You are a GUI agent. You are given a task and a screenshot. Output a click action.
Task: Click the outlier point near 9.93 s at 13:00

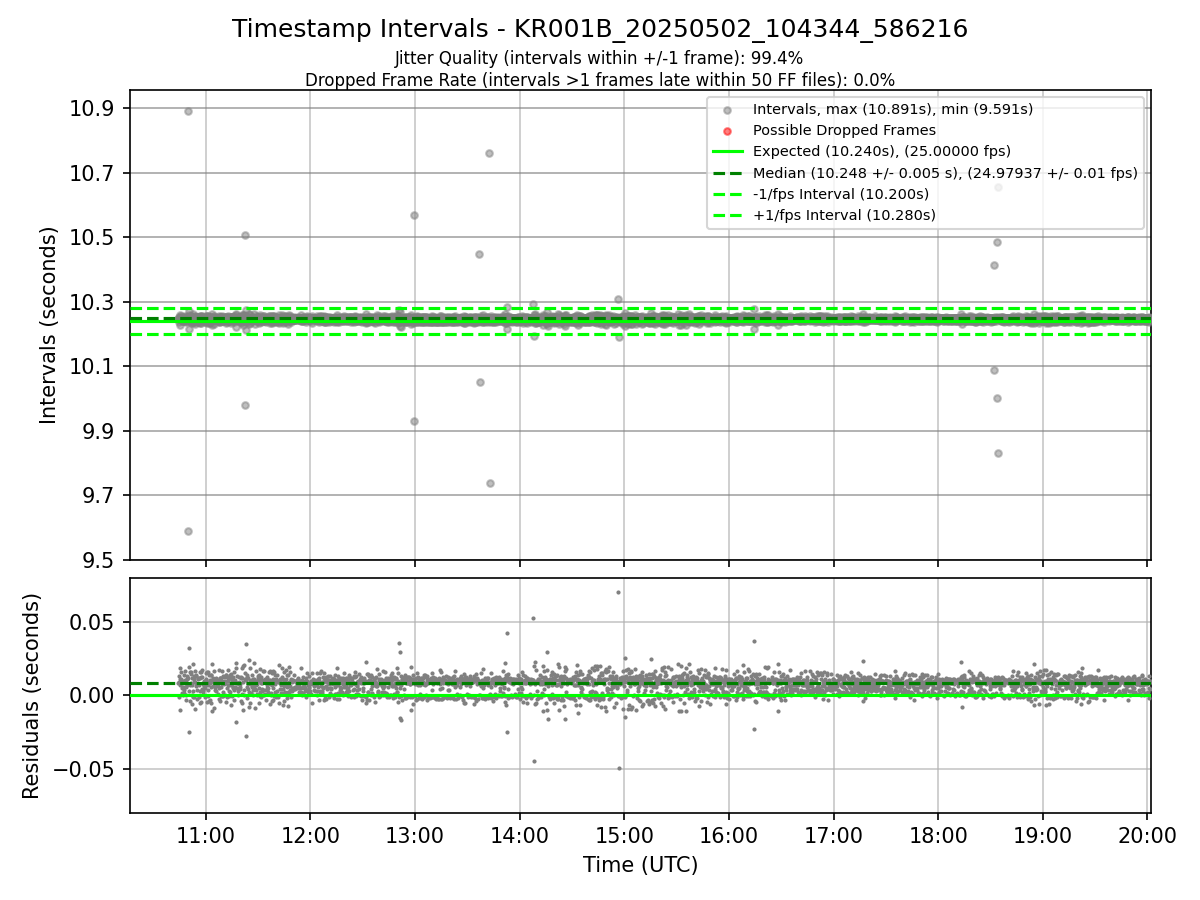(414, 421)
